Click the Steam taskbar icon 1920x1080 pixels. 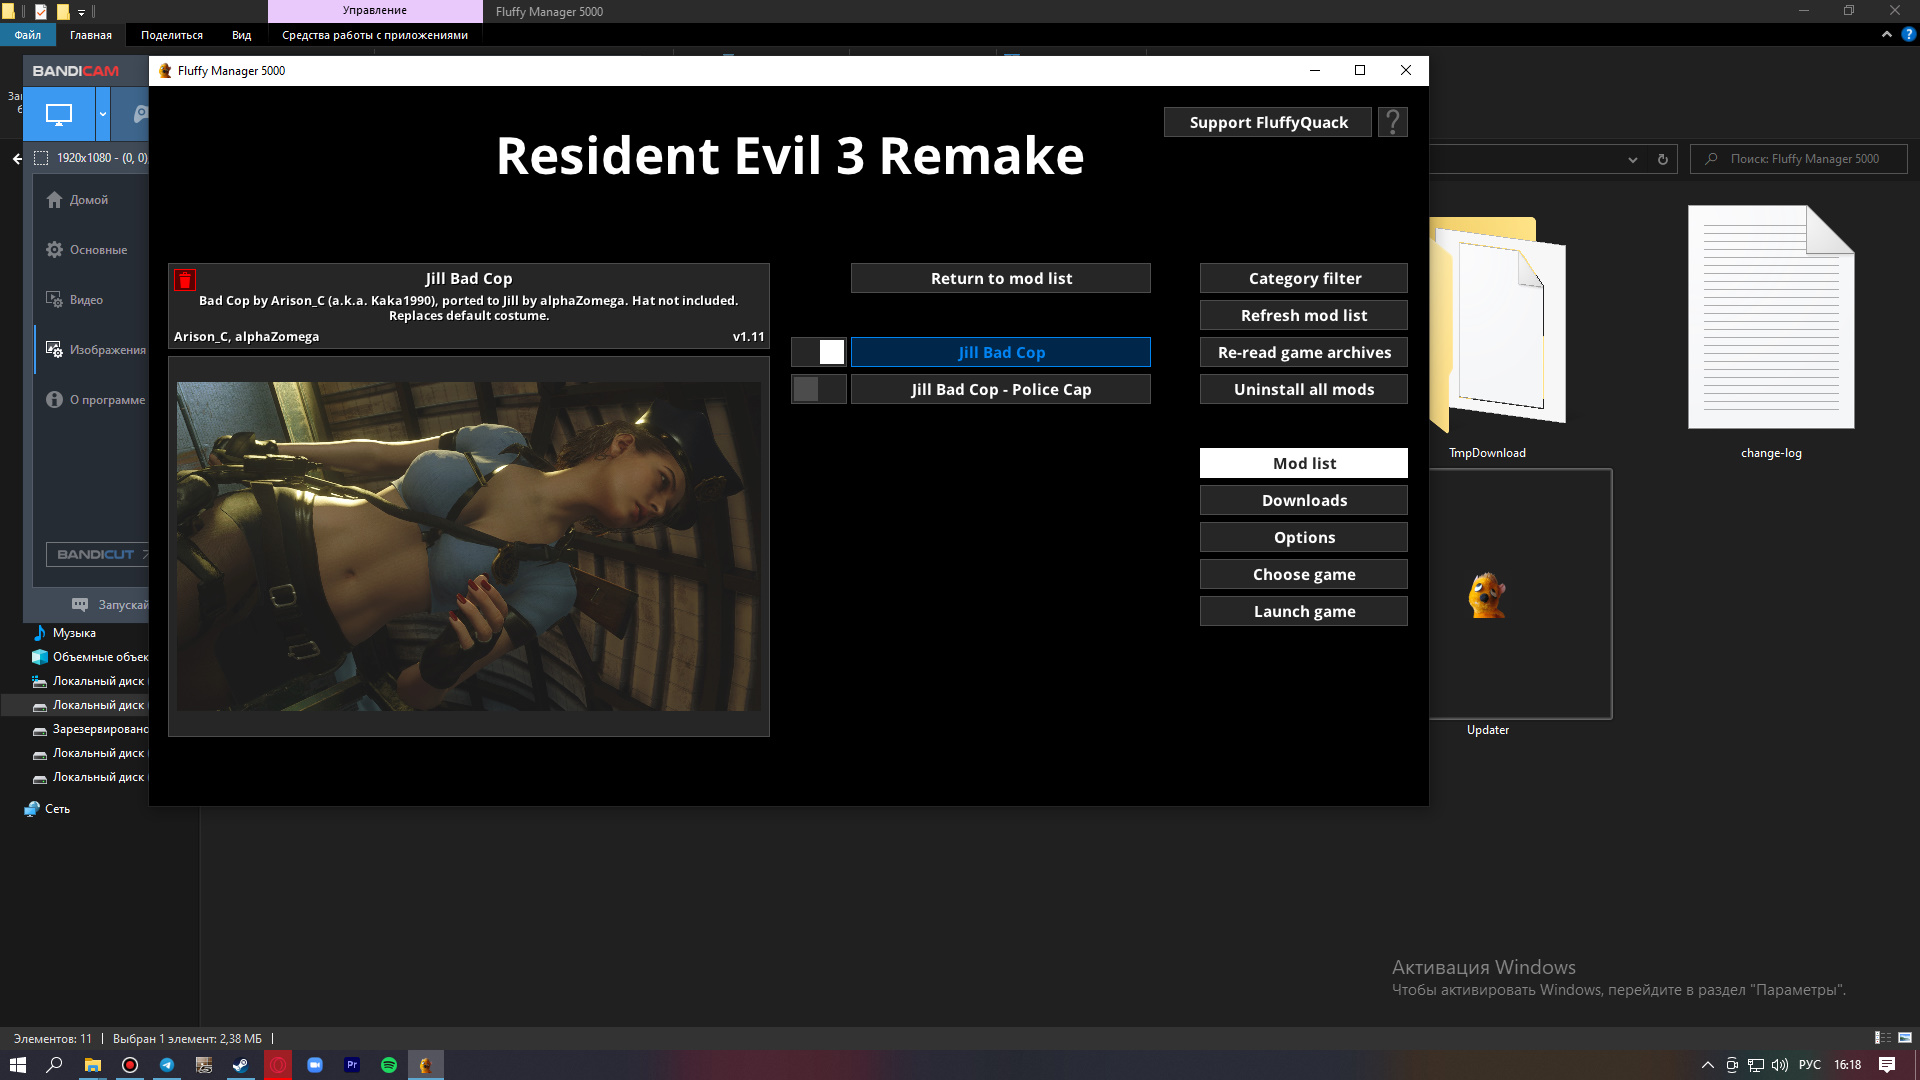click(241, 1065)
